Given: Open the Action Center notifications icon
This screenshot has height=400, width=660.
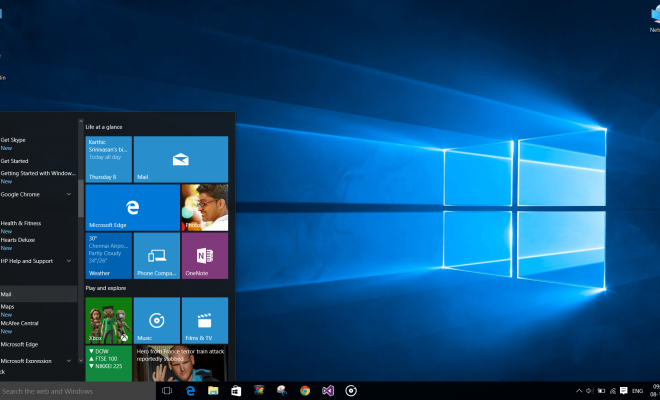Looking at the screenshot, I should (x=623, y=391).
